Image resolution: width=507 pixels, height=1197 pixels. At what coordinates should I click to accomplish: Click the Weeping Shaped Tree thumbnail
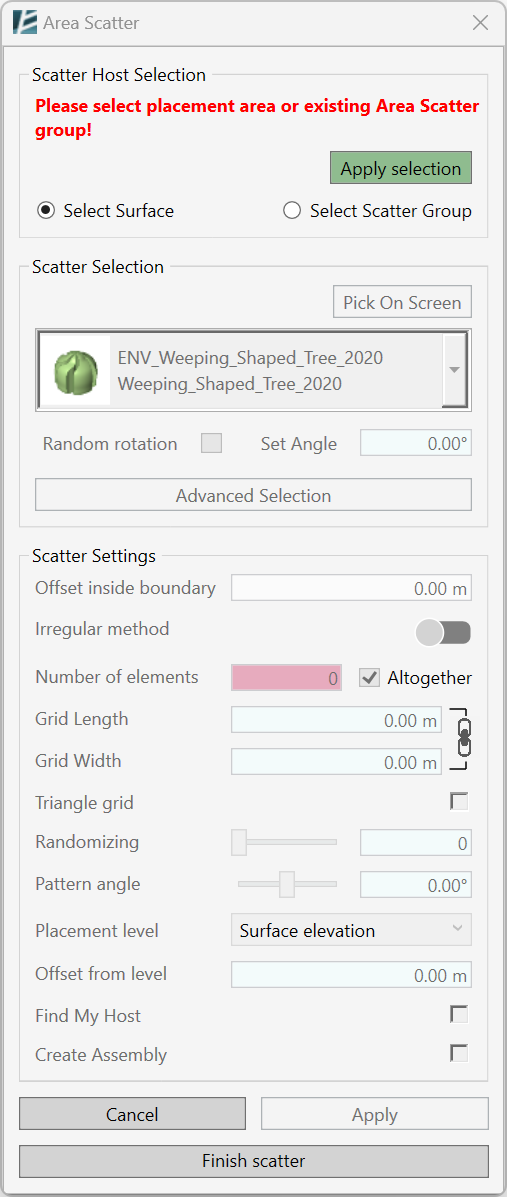(76, 369)
